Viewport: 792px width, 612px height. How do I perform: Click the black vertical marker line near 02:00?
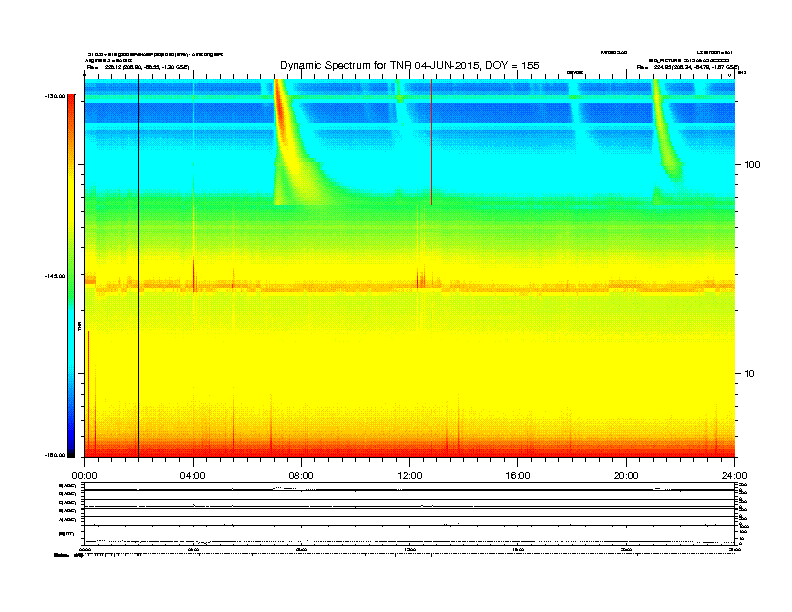138,268
